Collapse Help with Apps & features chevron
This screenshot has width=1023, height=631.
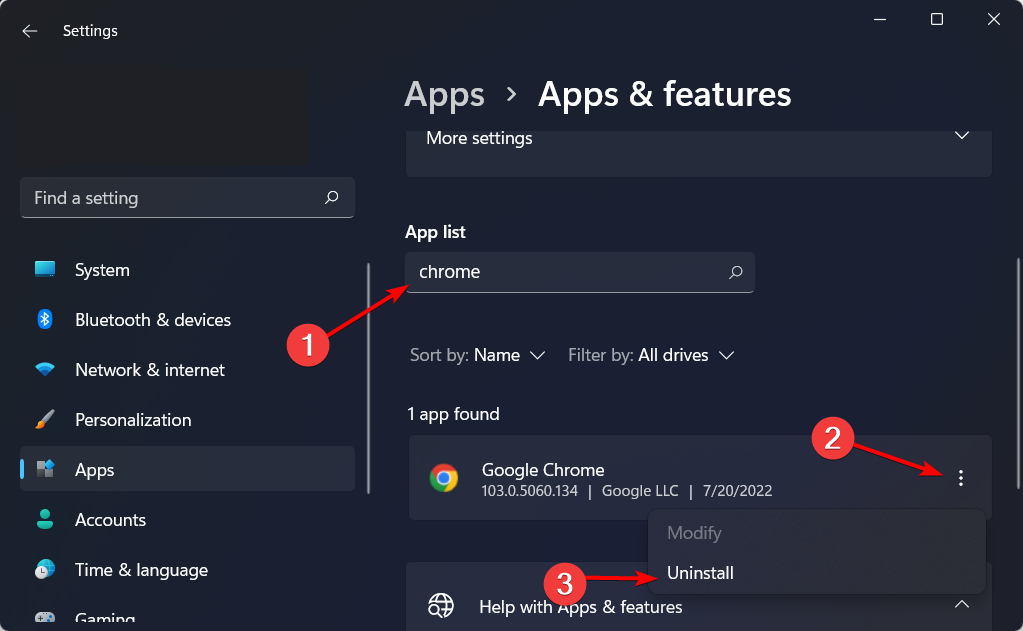coord(962,604)
